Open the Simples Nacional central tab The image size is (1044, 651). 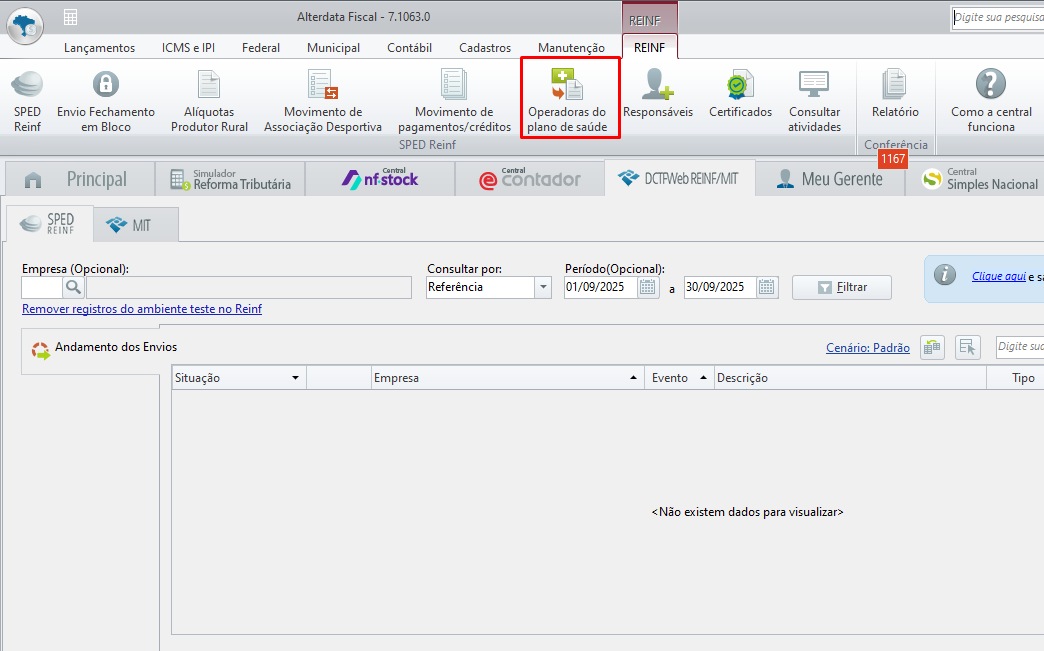coord(978,180)
